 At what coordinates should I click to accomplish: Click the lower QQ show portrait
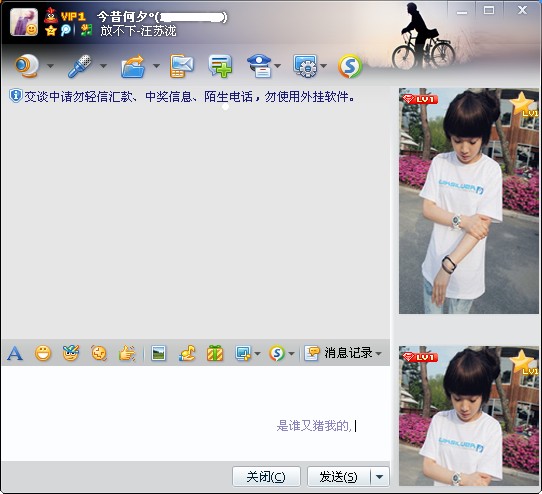click(x=469, y=416)
